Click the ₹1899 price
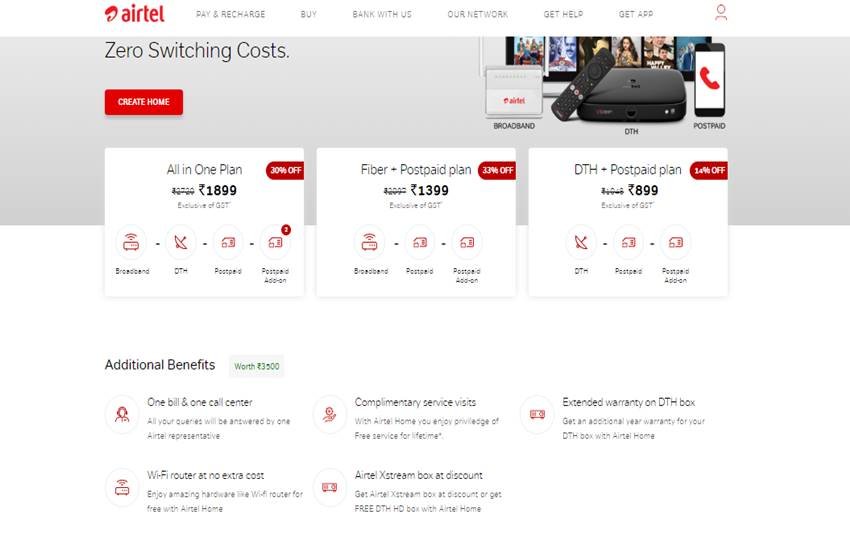The height and width of the screenshot is (550, 850). point(218,190)
